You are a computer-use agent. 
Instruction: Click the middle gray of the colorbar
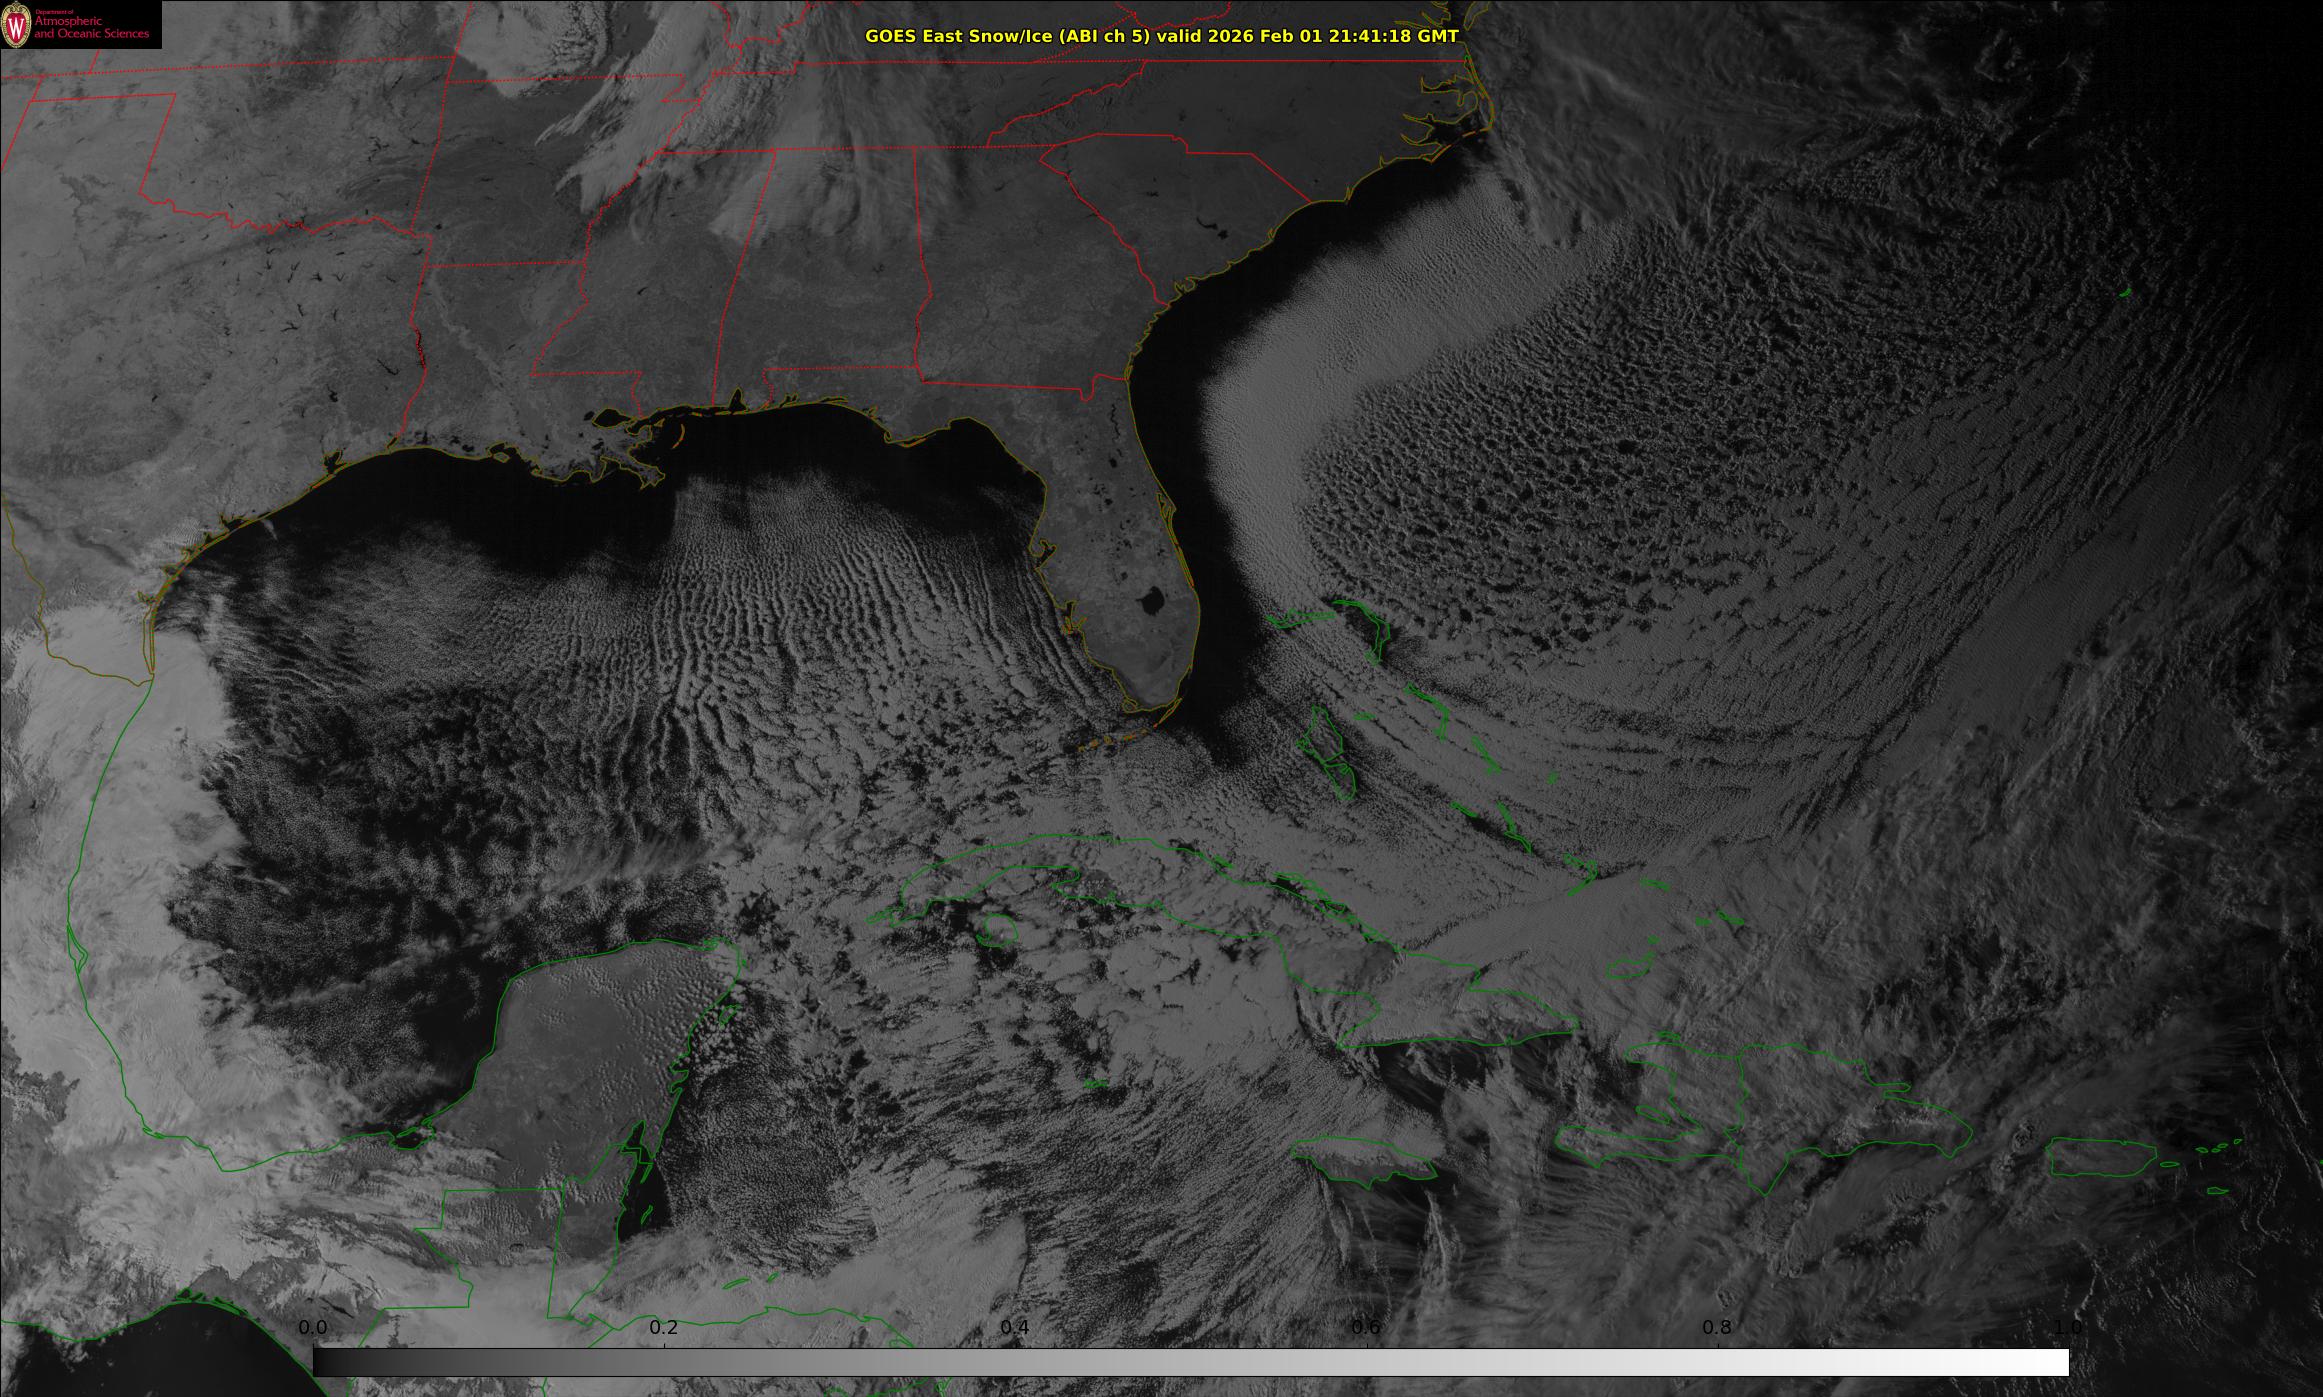coord(1190,1362)
